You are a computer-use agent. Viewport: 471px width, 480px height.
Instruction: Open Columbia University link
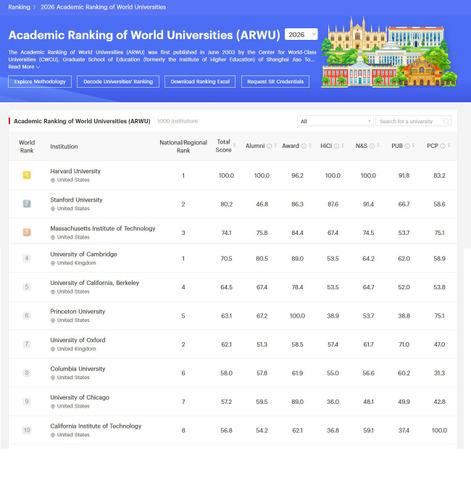(x=78, y=369)
